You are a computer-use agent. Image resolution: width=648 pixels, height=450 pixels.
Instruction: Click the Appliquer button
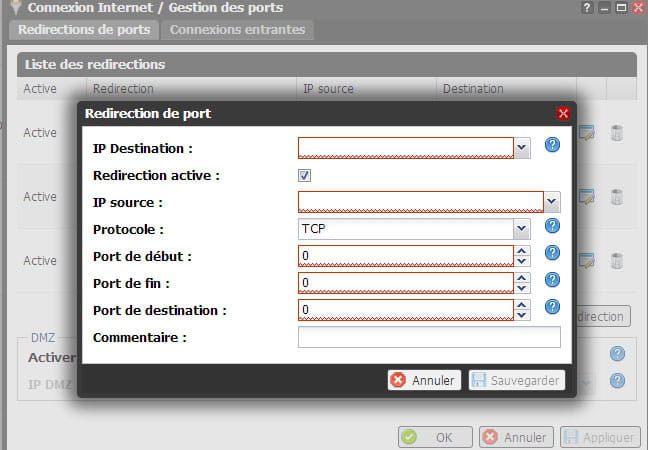pos(600,437)
